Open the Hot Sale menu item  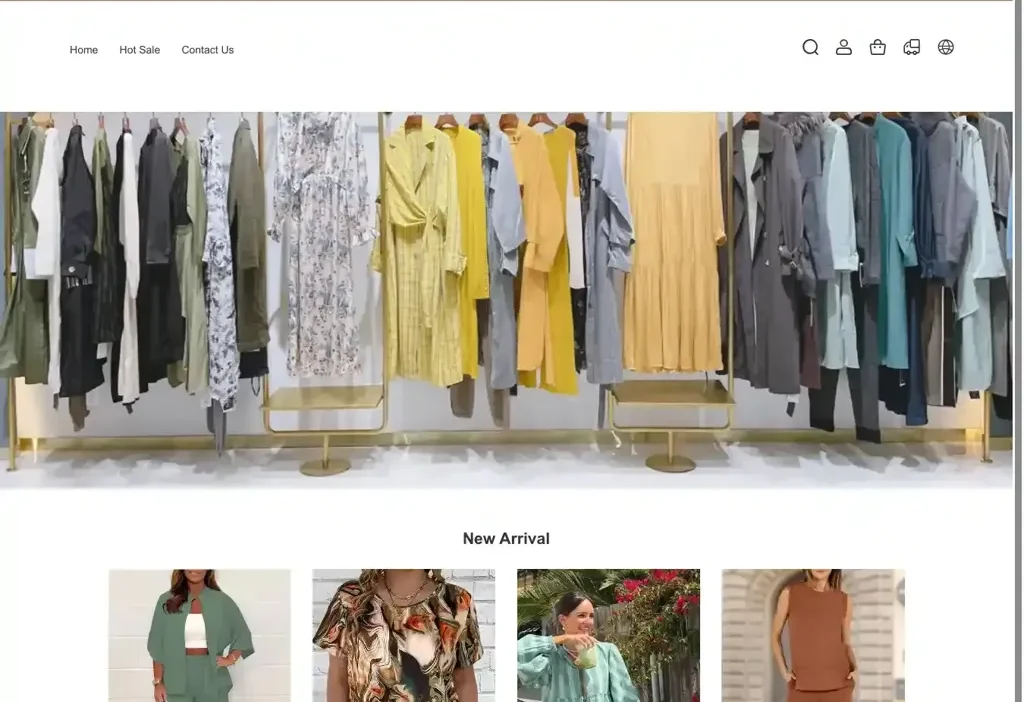coord(139,50)
